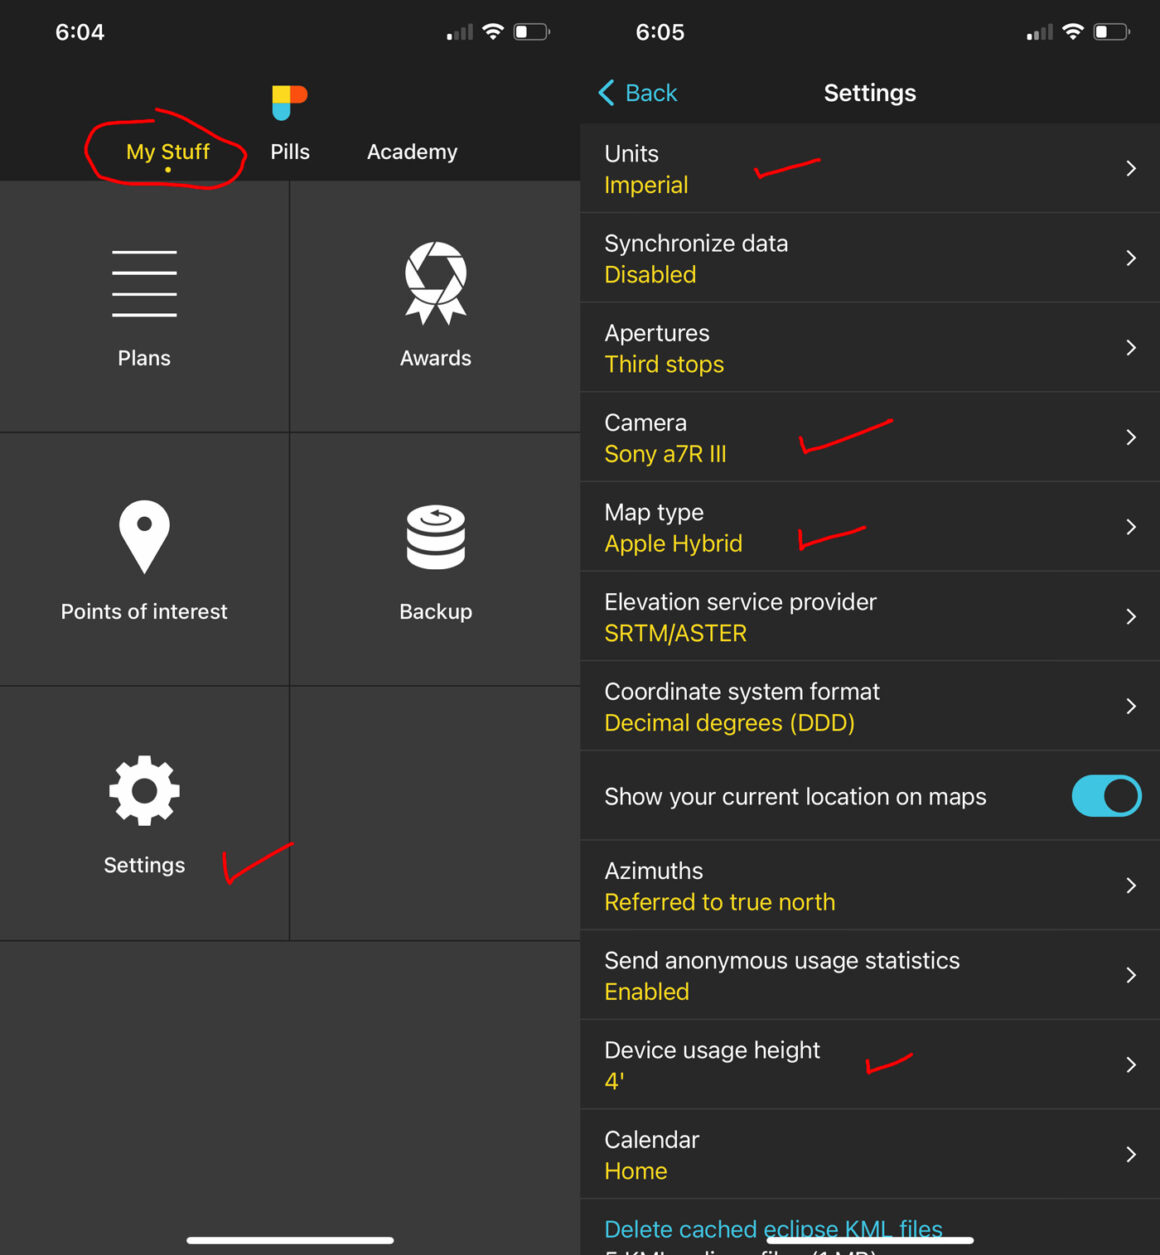Expand the Units Imperial chevron
Screen dimensions: 1160x1255
click(x=1131, y=168)
